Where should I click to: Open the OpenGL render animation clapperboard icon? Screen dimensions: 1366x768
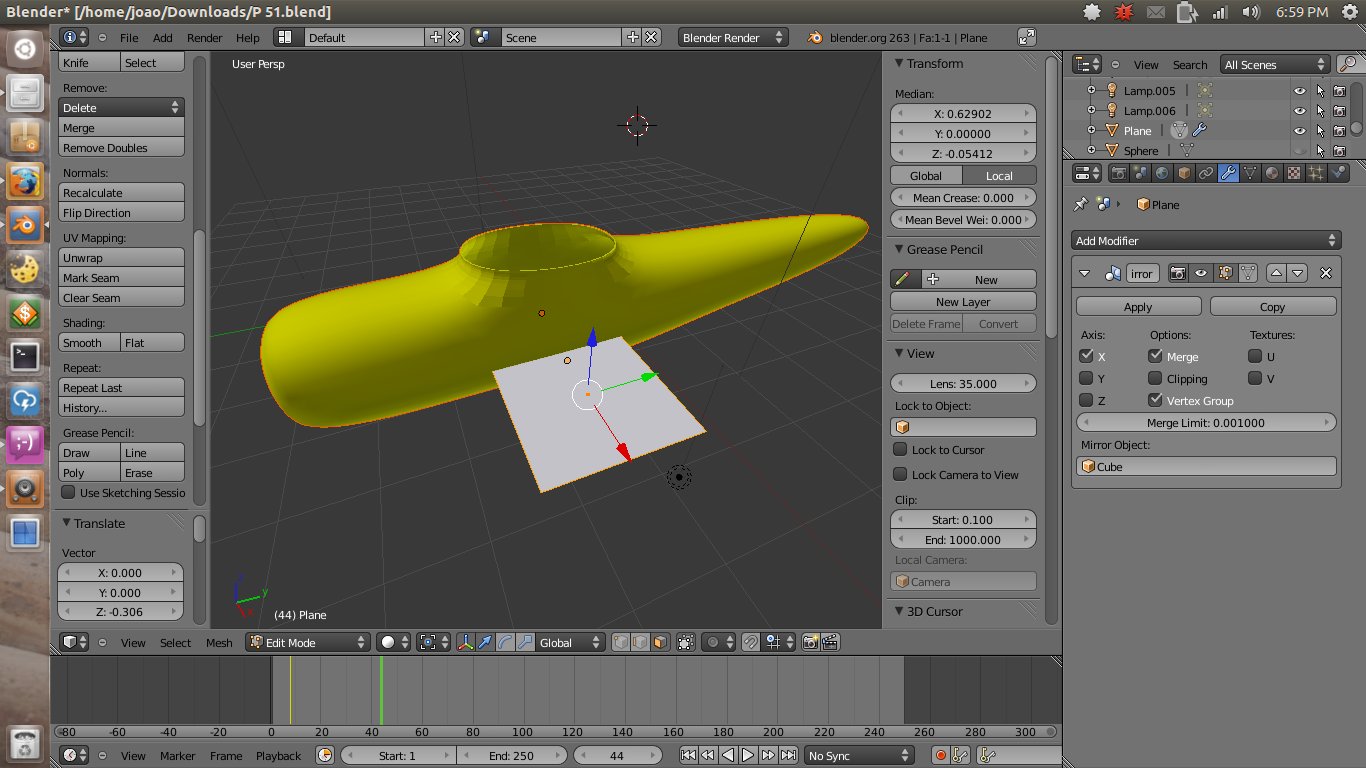point(832,643)
